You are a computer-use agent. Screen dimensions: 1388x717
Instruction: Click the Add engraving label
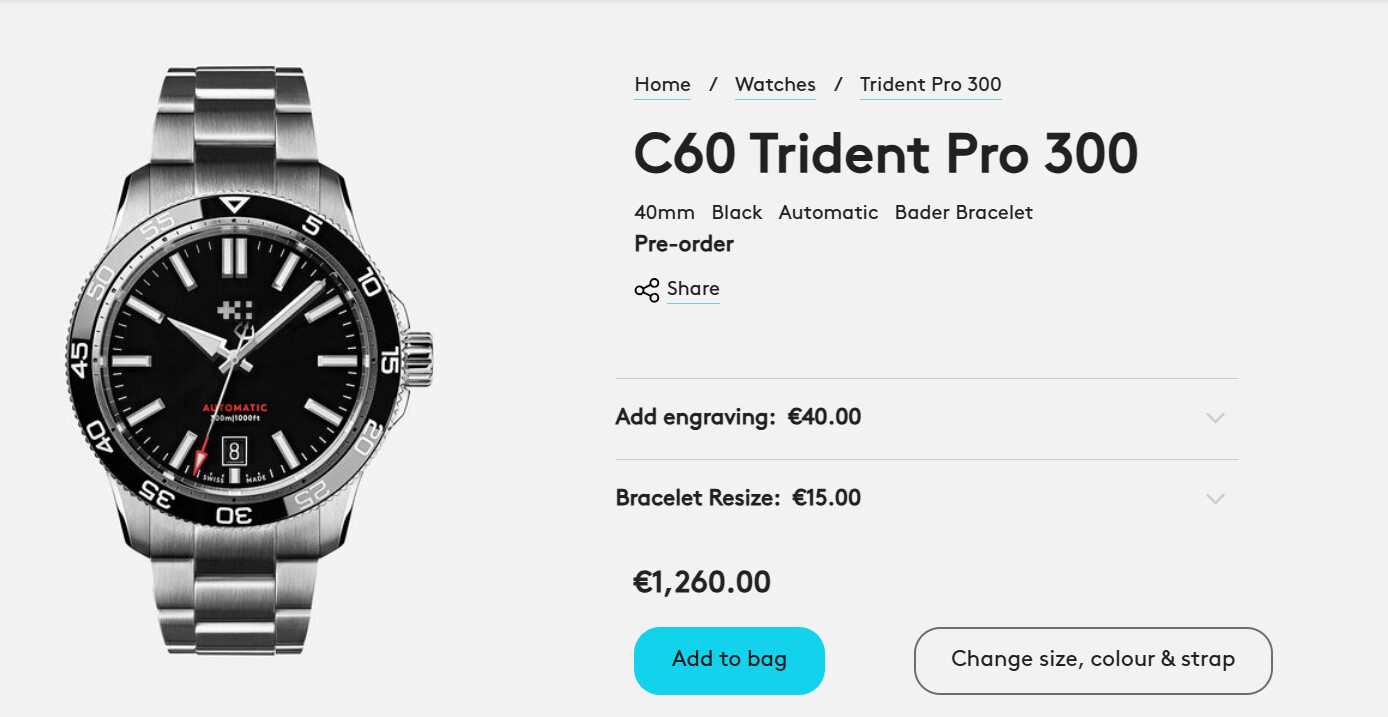click(x=695, y=417)
